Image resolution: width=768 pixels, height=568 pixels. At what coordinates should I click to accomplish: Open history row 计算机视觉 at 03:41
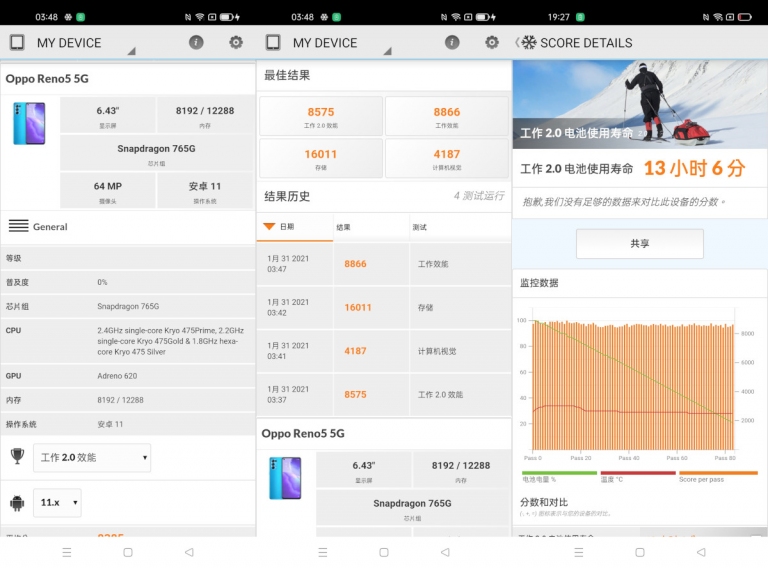point(384,351)
